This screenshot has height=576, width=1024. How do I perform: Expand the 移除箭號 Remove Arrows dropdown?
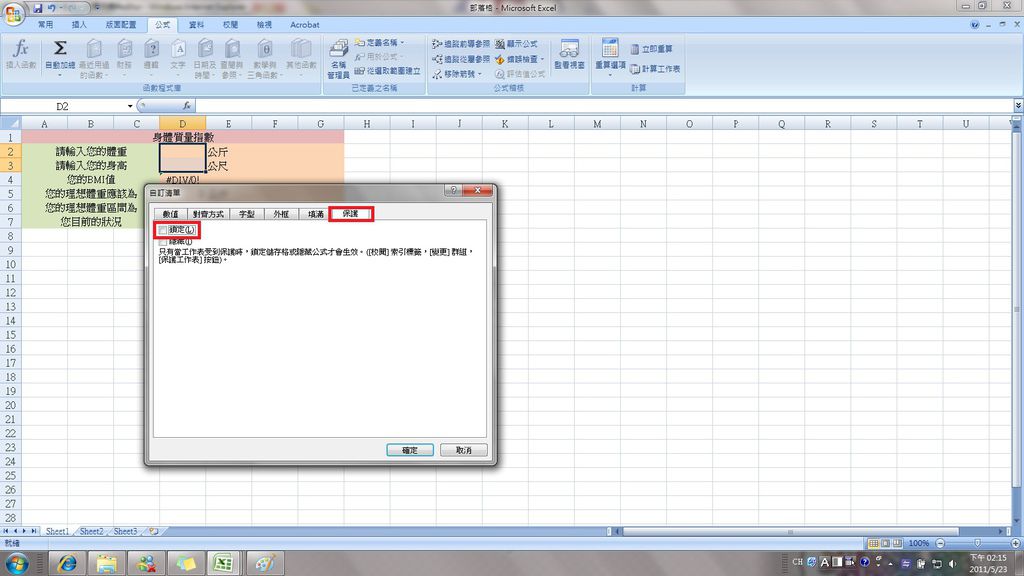(480, 74)
